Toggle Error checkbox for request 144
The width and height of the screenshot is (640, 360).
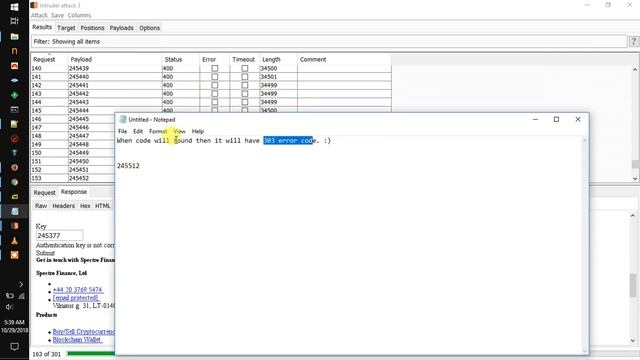click(215, 102)
